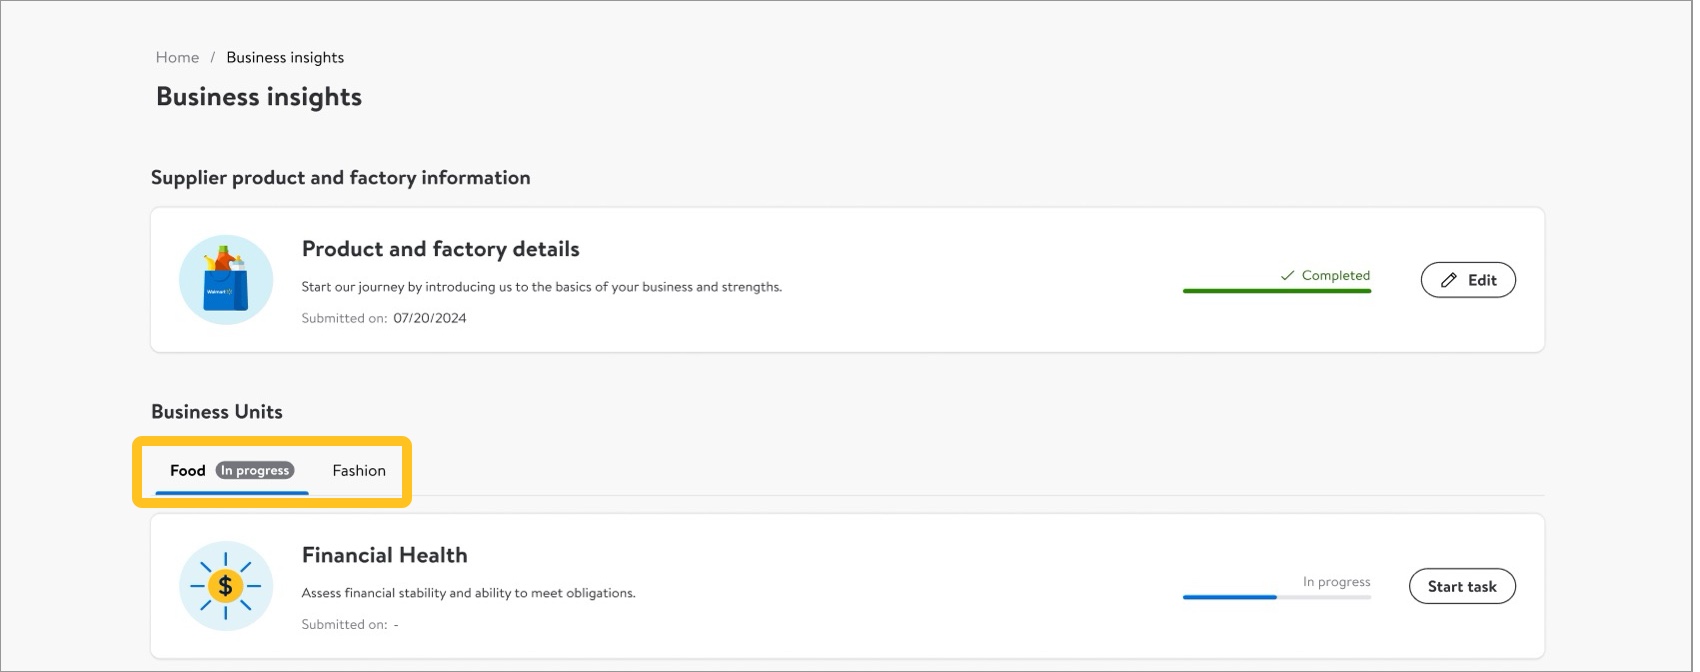The height and width of the screenshot is (672, 1700).
Task: Click the green Completed progress bar
Action: tap(1276, 291)
